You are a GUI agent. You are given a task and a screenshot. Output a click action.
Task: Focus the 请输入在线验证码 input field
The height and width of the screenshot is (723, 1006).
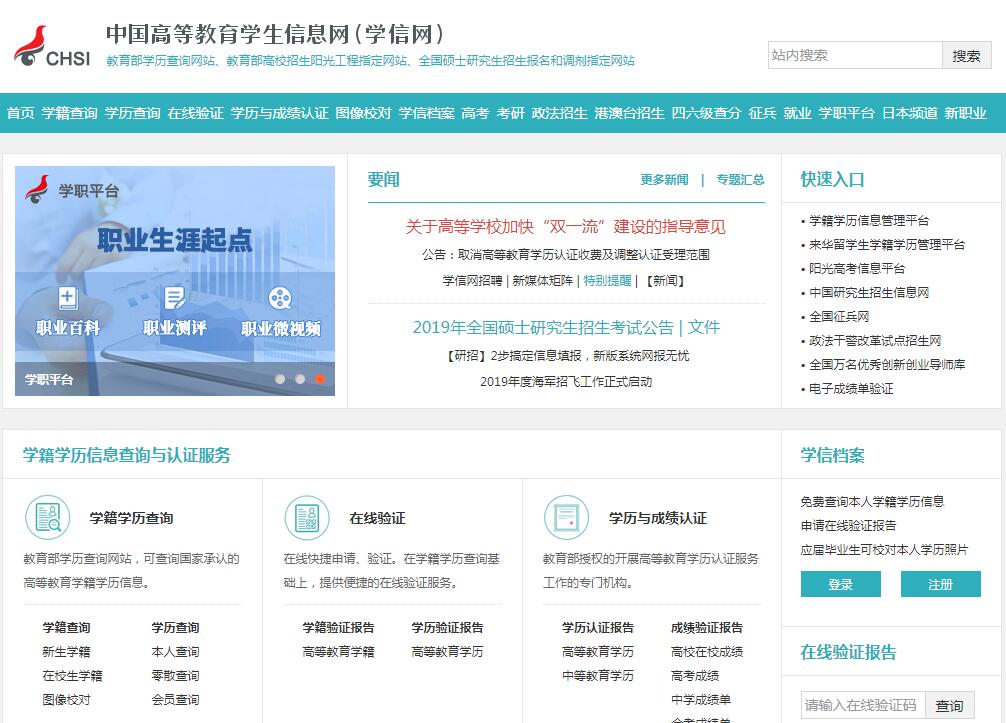[x=863, y=706]
